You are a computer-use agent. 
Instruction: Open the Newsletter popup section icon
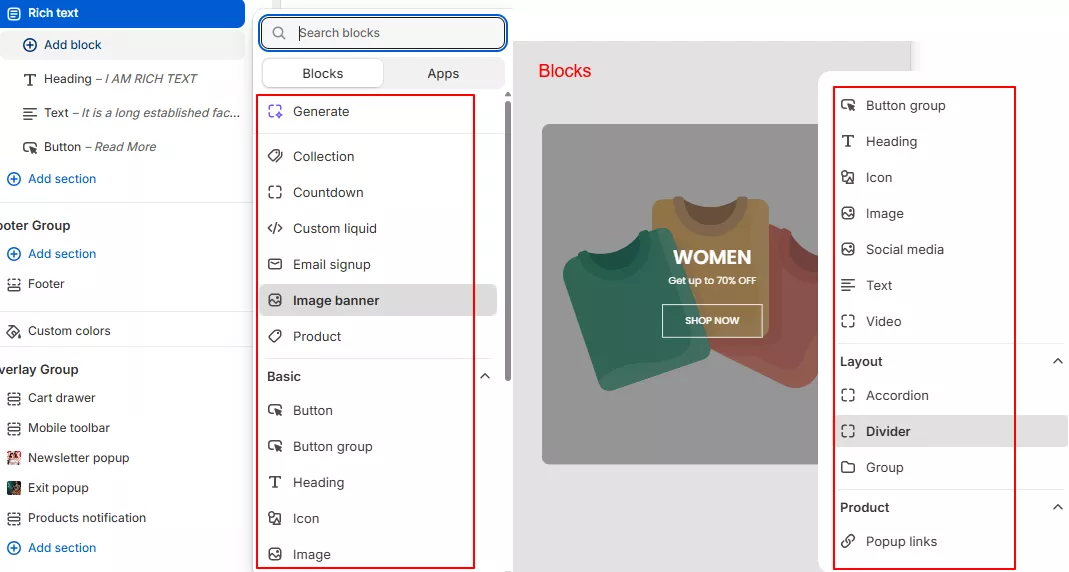pyautogui.click(x=14, y=458)
